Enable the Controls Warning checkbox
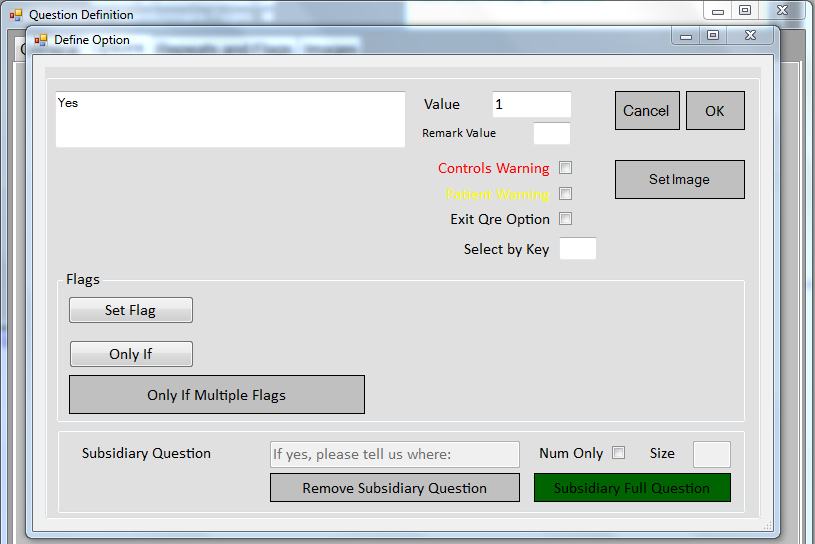Viewport: 815px width, 544px height. point(565,168)
